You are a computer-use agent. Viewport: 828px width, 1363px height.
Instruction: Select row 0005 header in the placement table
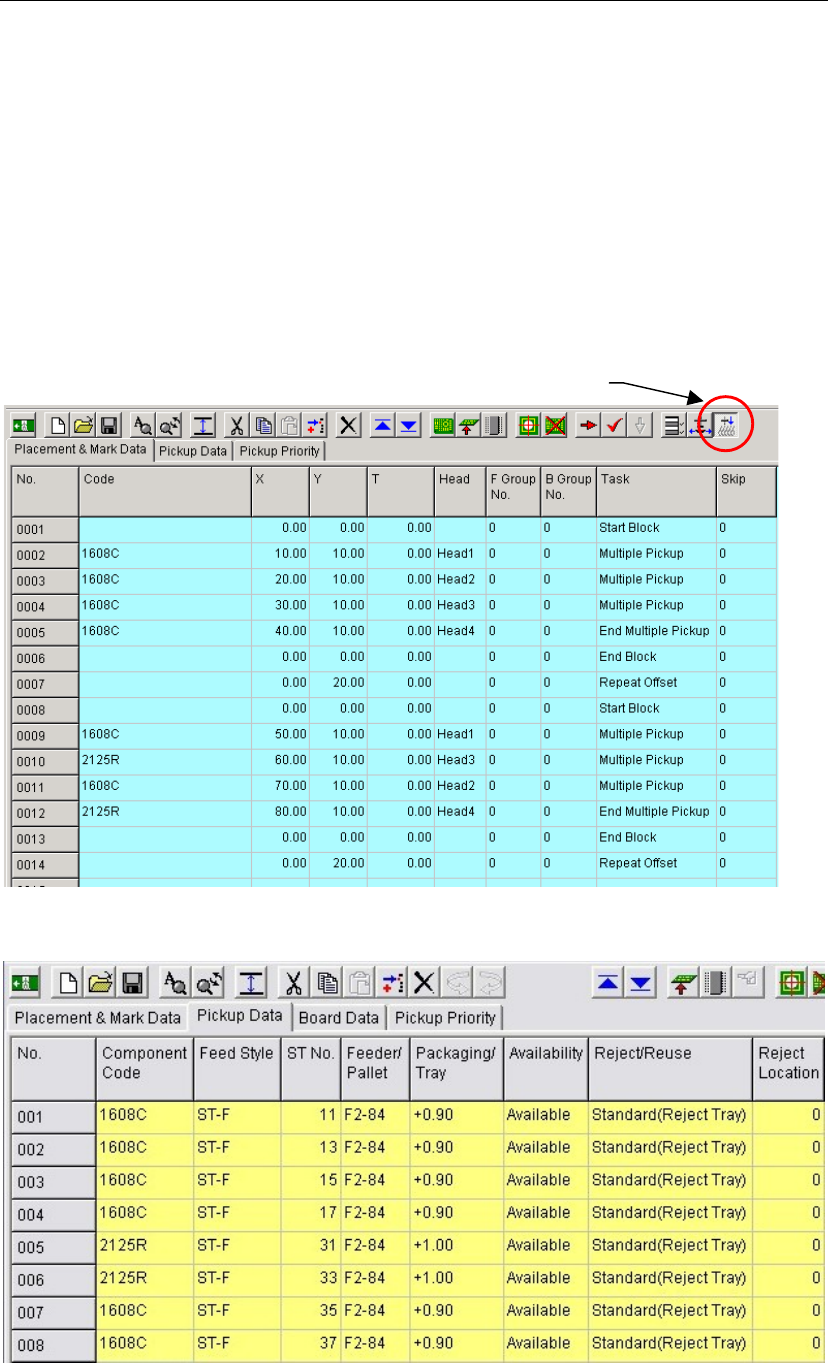coord(44,632)
